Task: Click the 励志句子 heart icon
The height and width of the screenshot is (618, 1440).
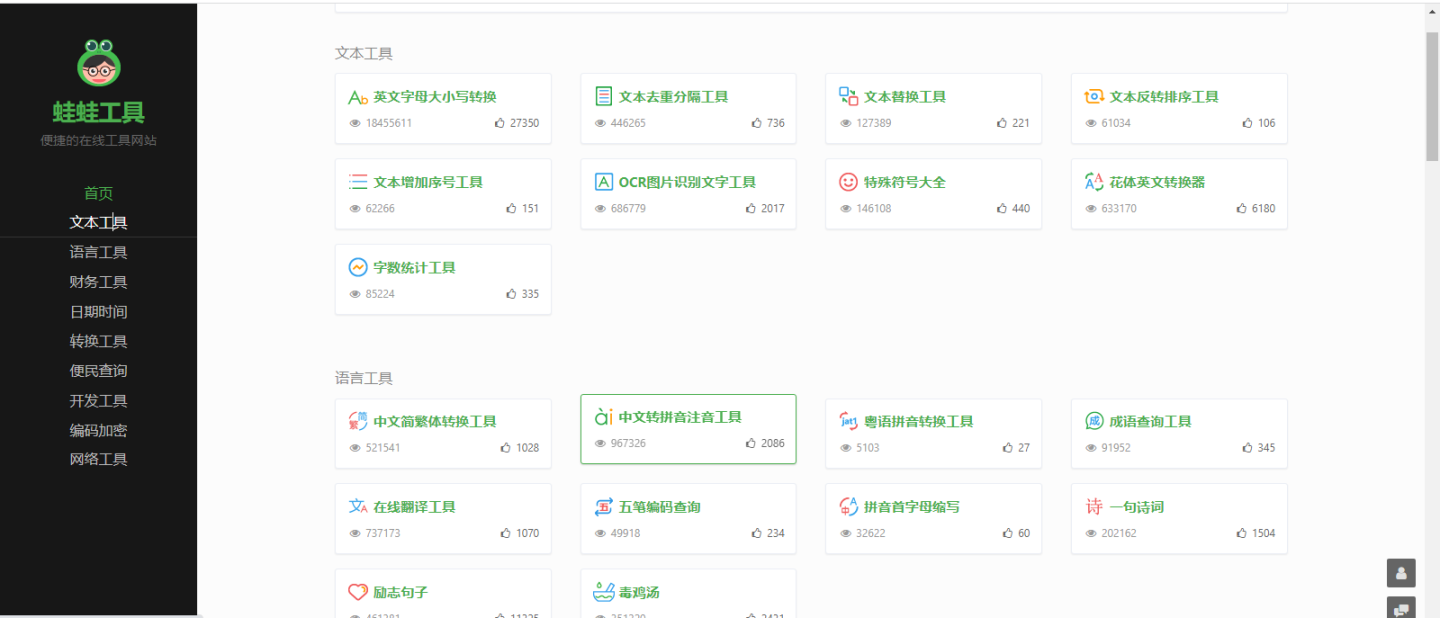Action: [359, 591]
